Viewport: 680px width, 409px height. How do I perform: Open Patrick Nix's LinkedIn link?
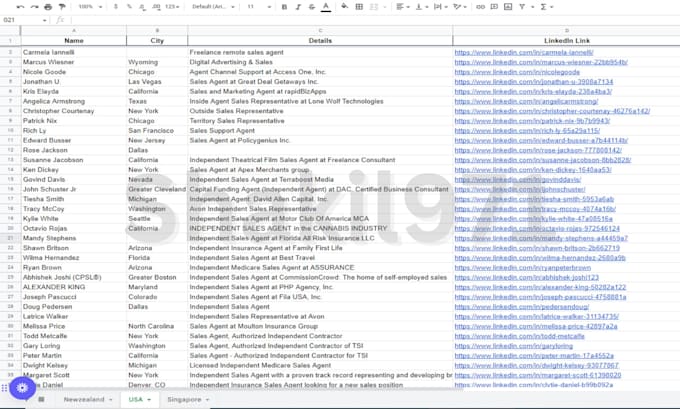tap(532, 121)
